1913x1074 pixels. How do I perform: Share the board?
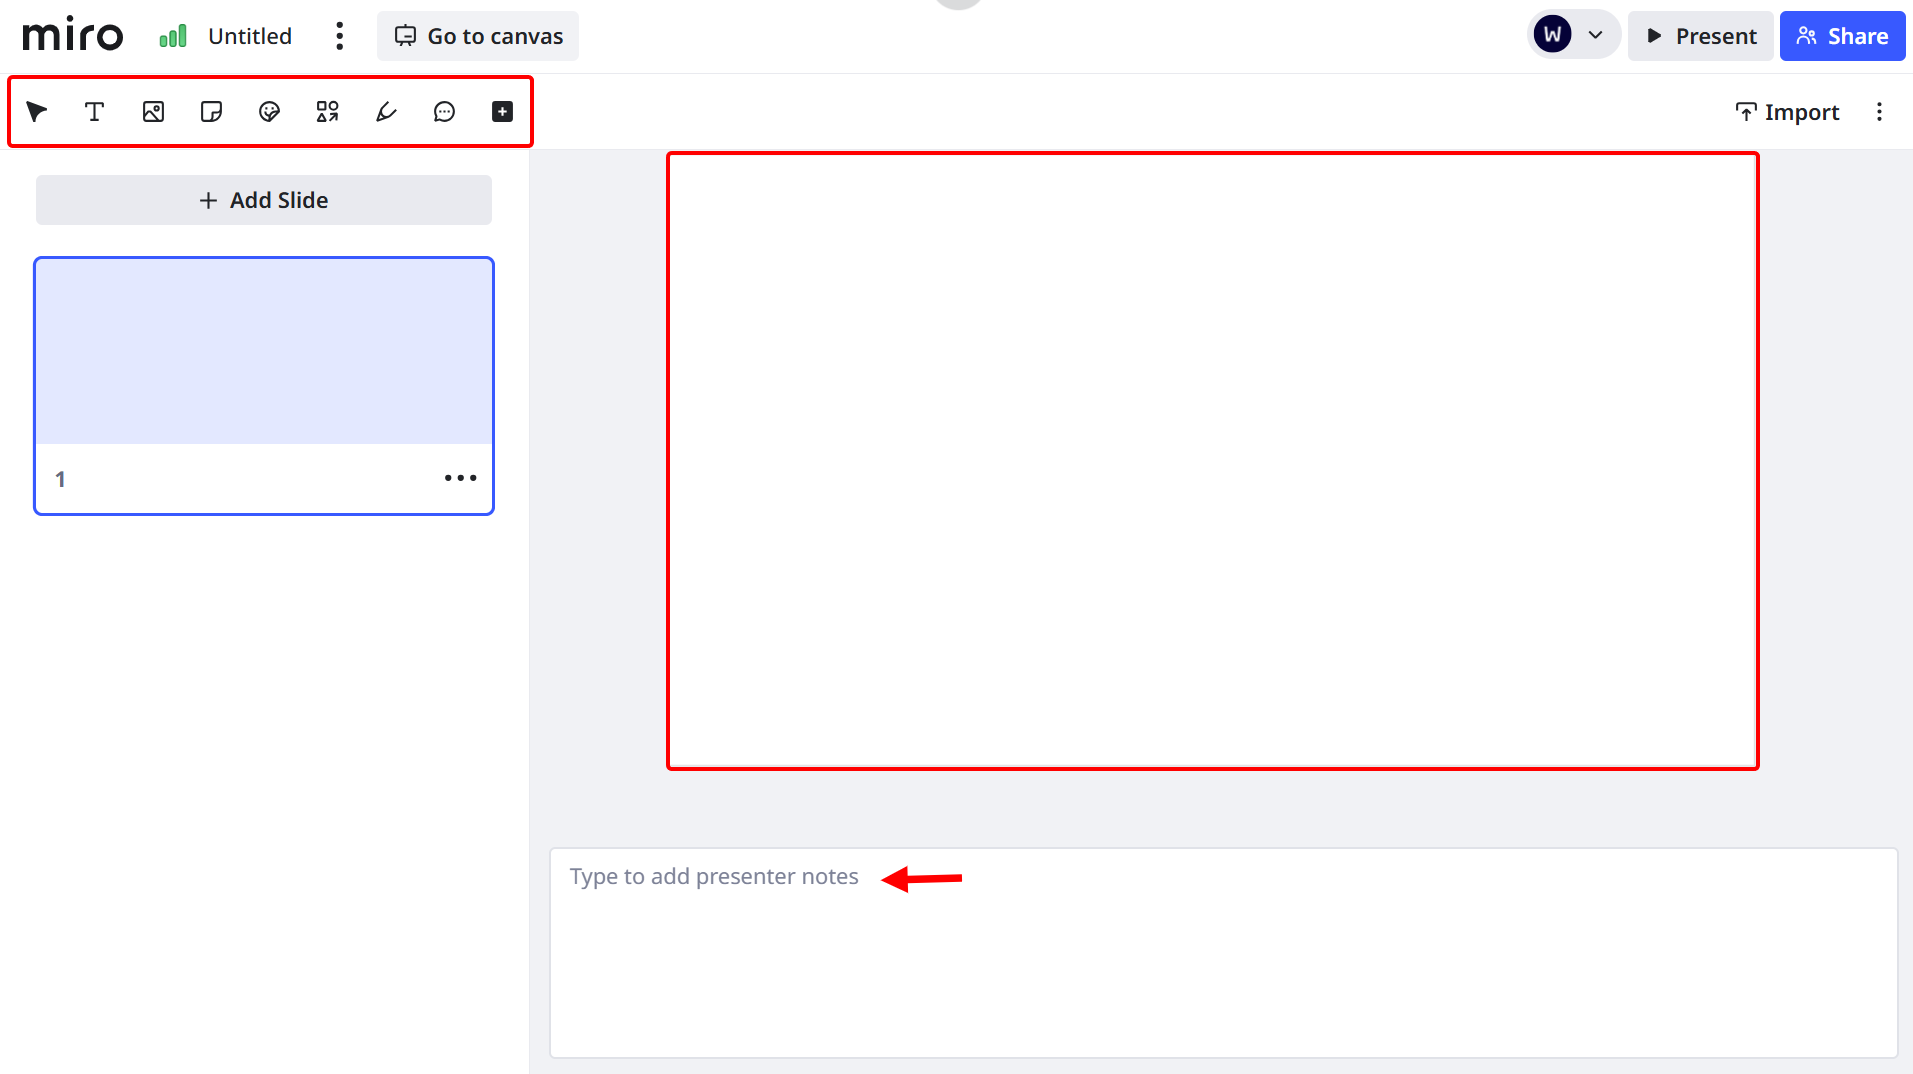1842,35
